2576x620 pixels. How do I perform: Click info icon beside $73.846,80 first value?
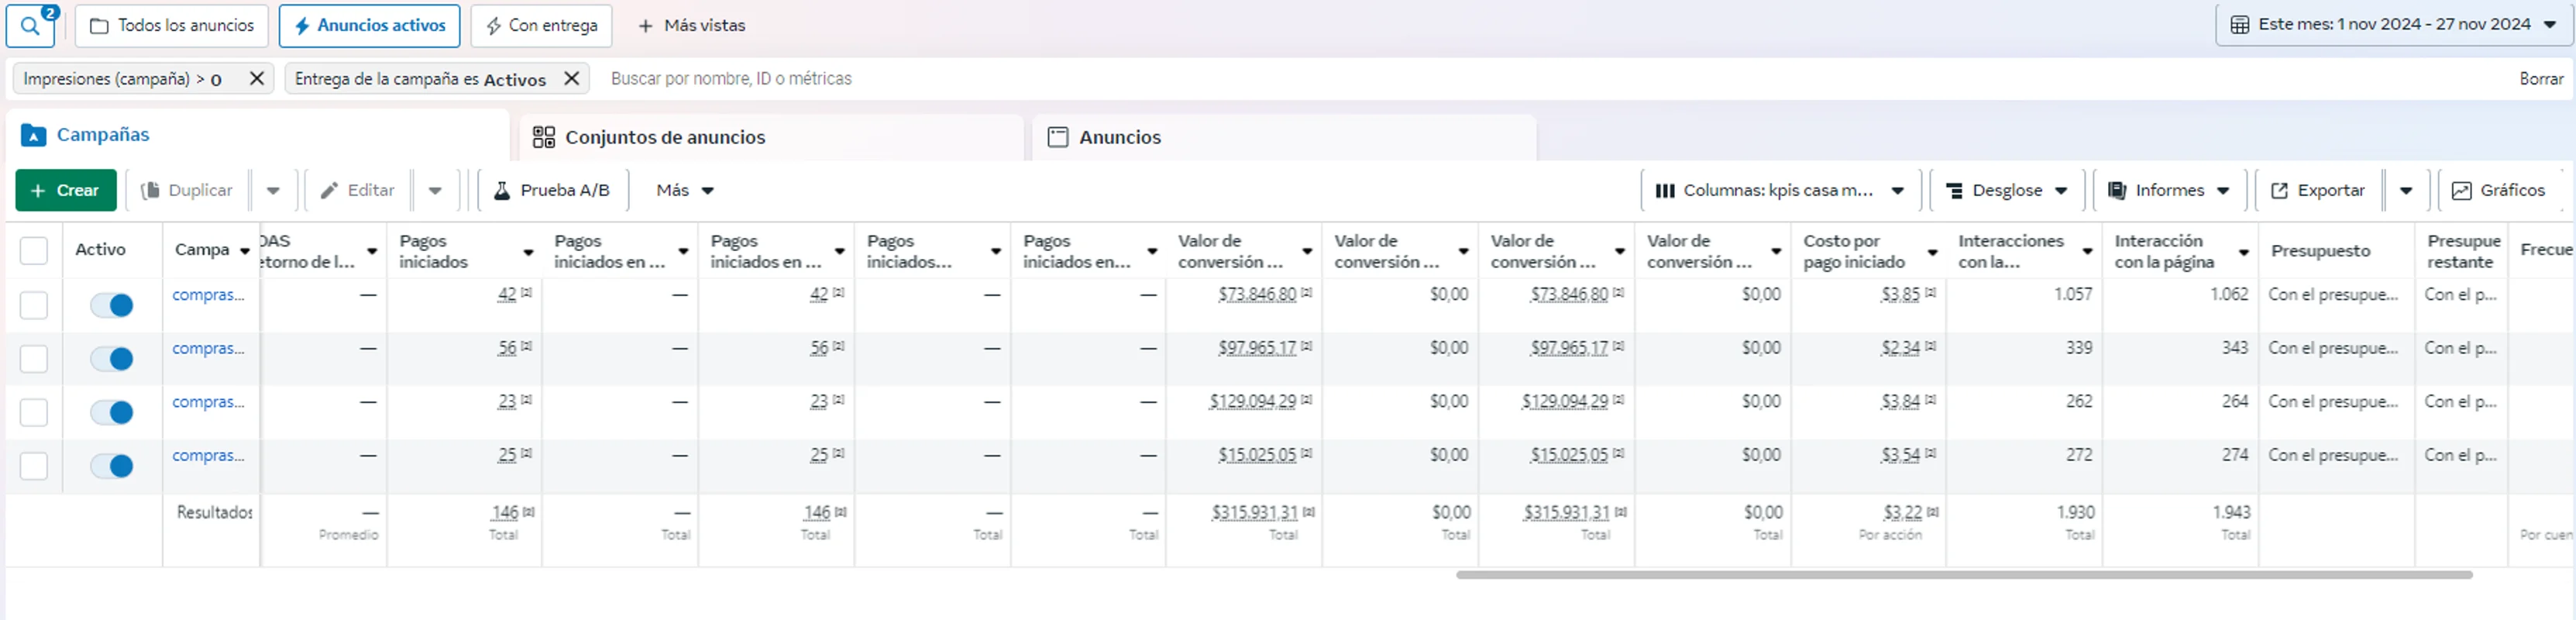[1306, 293]
